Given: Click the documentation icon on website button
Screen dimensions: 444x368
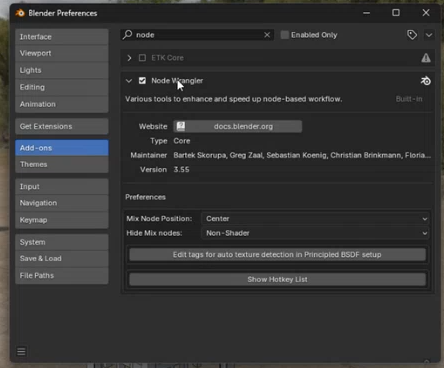Looking at the screenshot, I should (x=181, y=126).
